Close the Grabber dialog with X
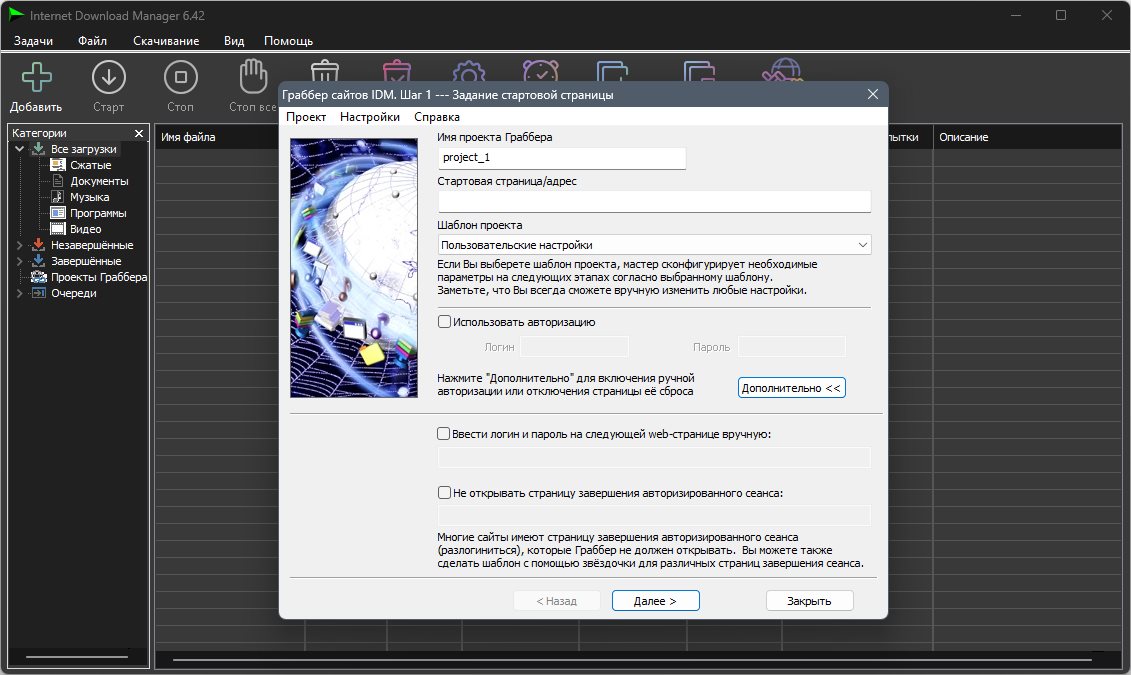Viewport: 1131px width, 675px height. [873, 94]
